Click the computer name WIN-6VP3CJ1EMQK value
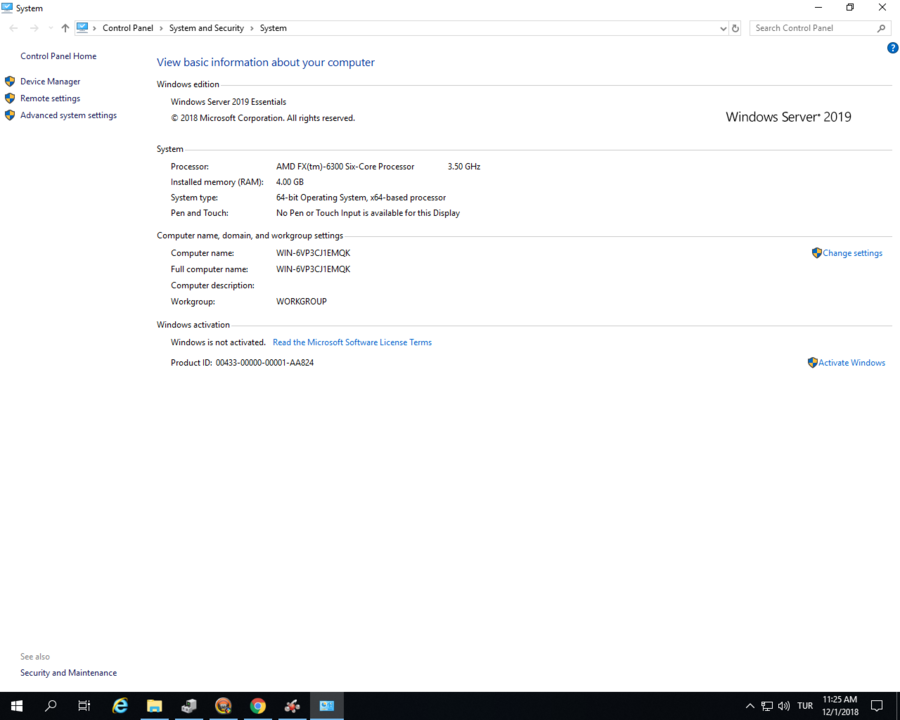Screen dimensions: 900x720 click(x=313, y=253)
